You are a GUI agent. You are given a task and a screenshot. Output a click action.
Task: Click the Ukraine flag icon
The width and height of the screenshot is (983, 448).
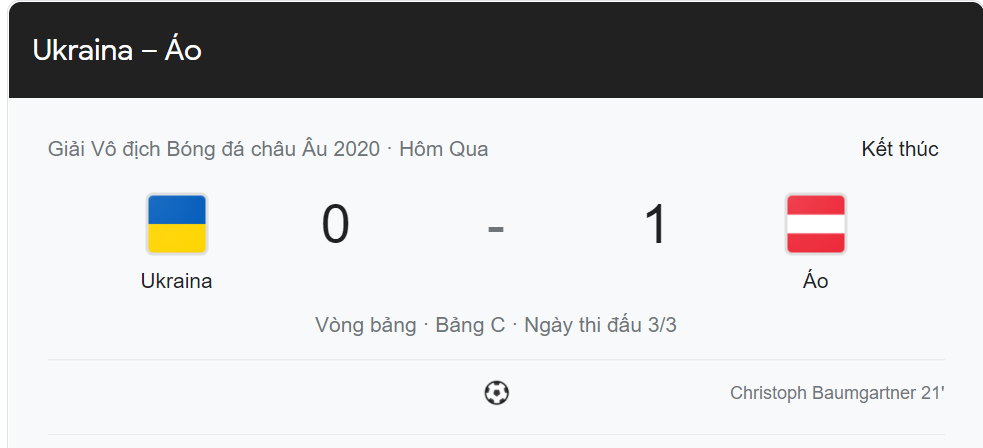177,224
